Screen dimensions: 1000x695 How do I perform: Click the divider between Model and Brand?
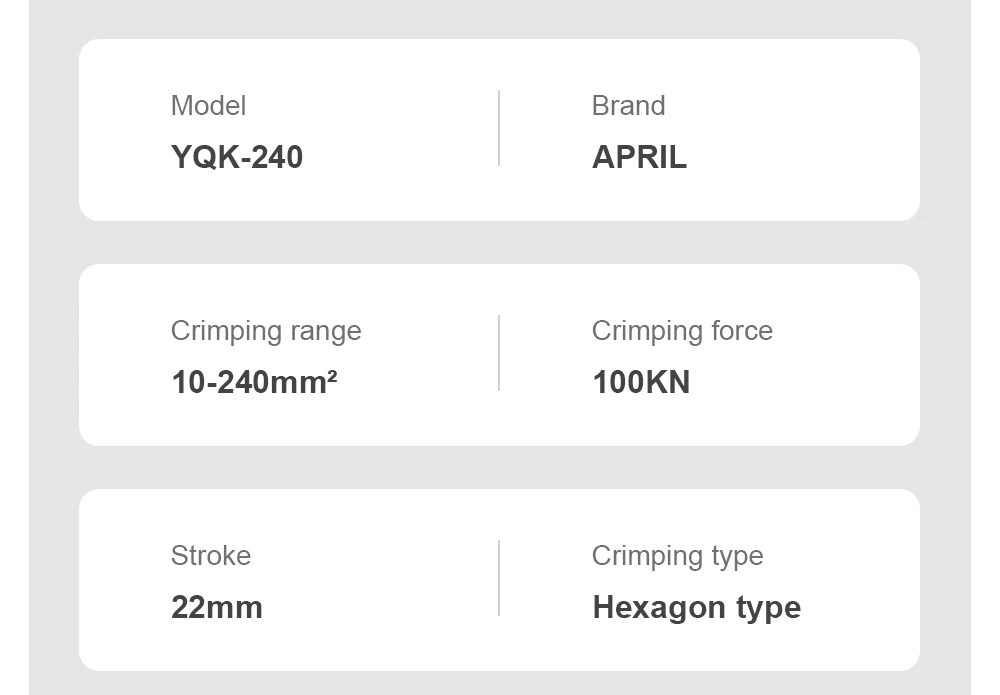[x=499, y=128]
